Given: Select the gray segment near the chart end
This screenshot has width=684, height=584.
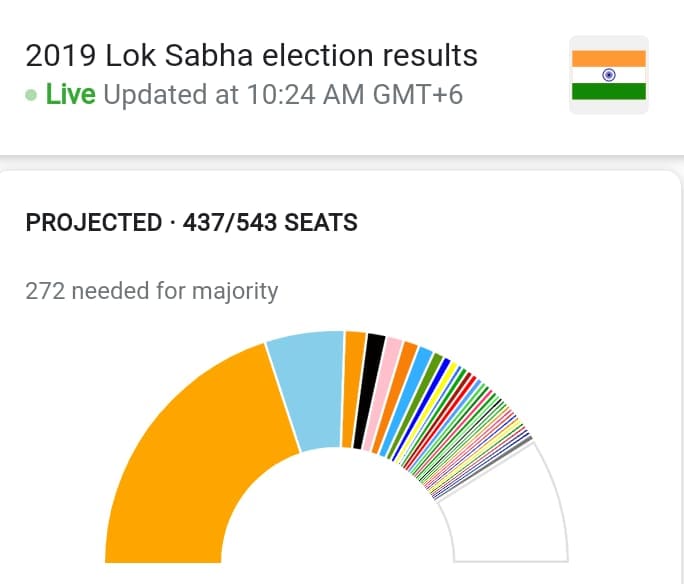Looking at the screenshot, I should point(484,469).
